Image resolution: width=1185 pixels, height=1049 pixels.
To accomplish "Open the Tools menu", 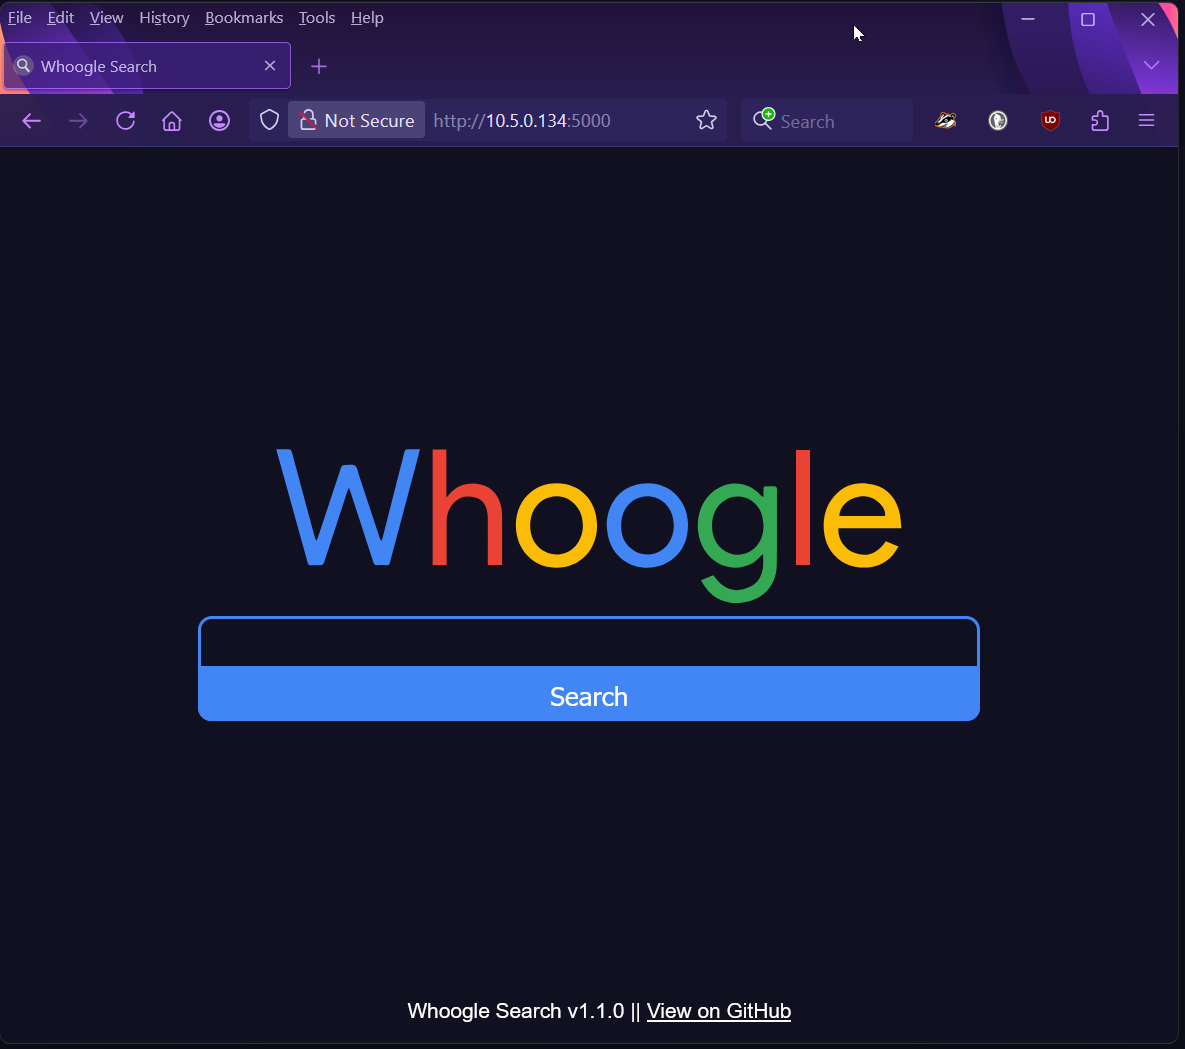I will click(x=316, y=18).
